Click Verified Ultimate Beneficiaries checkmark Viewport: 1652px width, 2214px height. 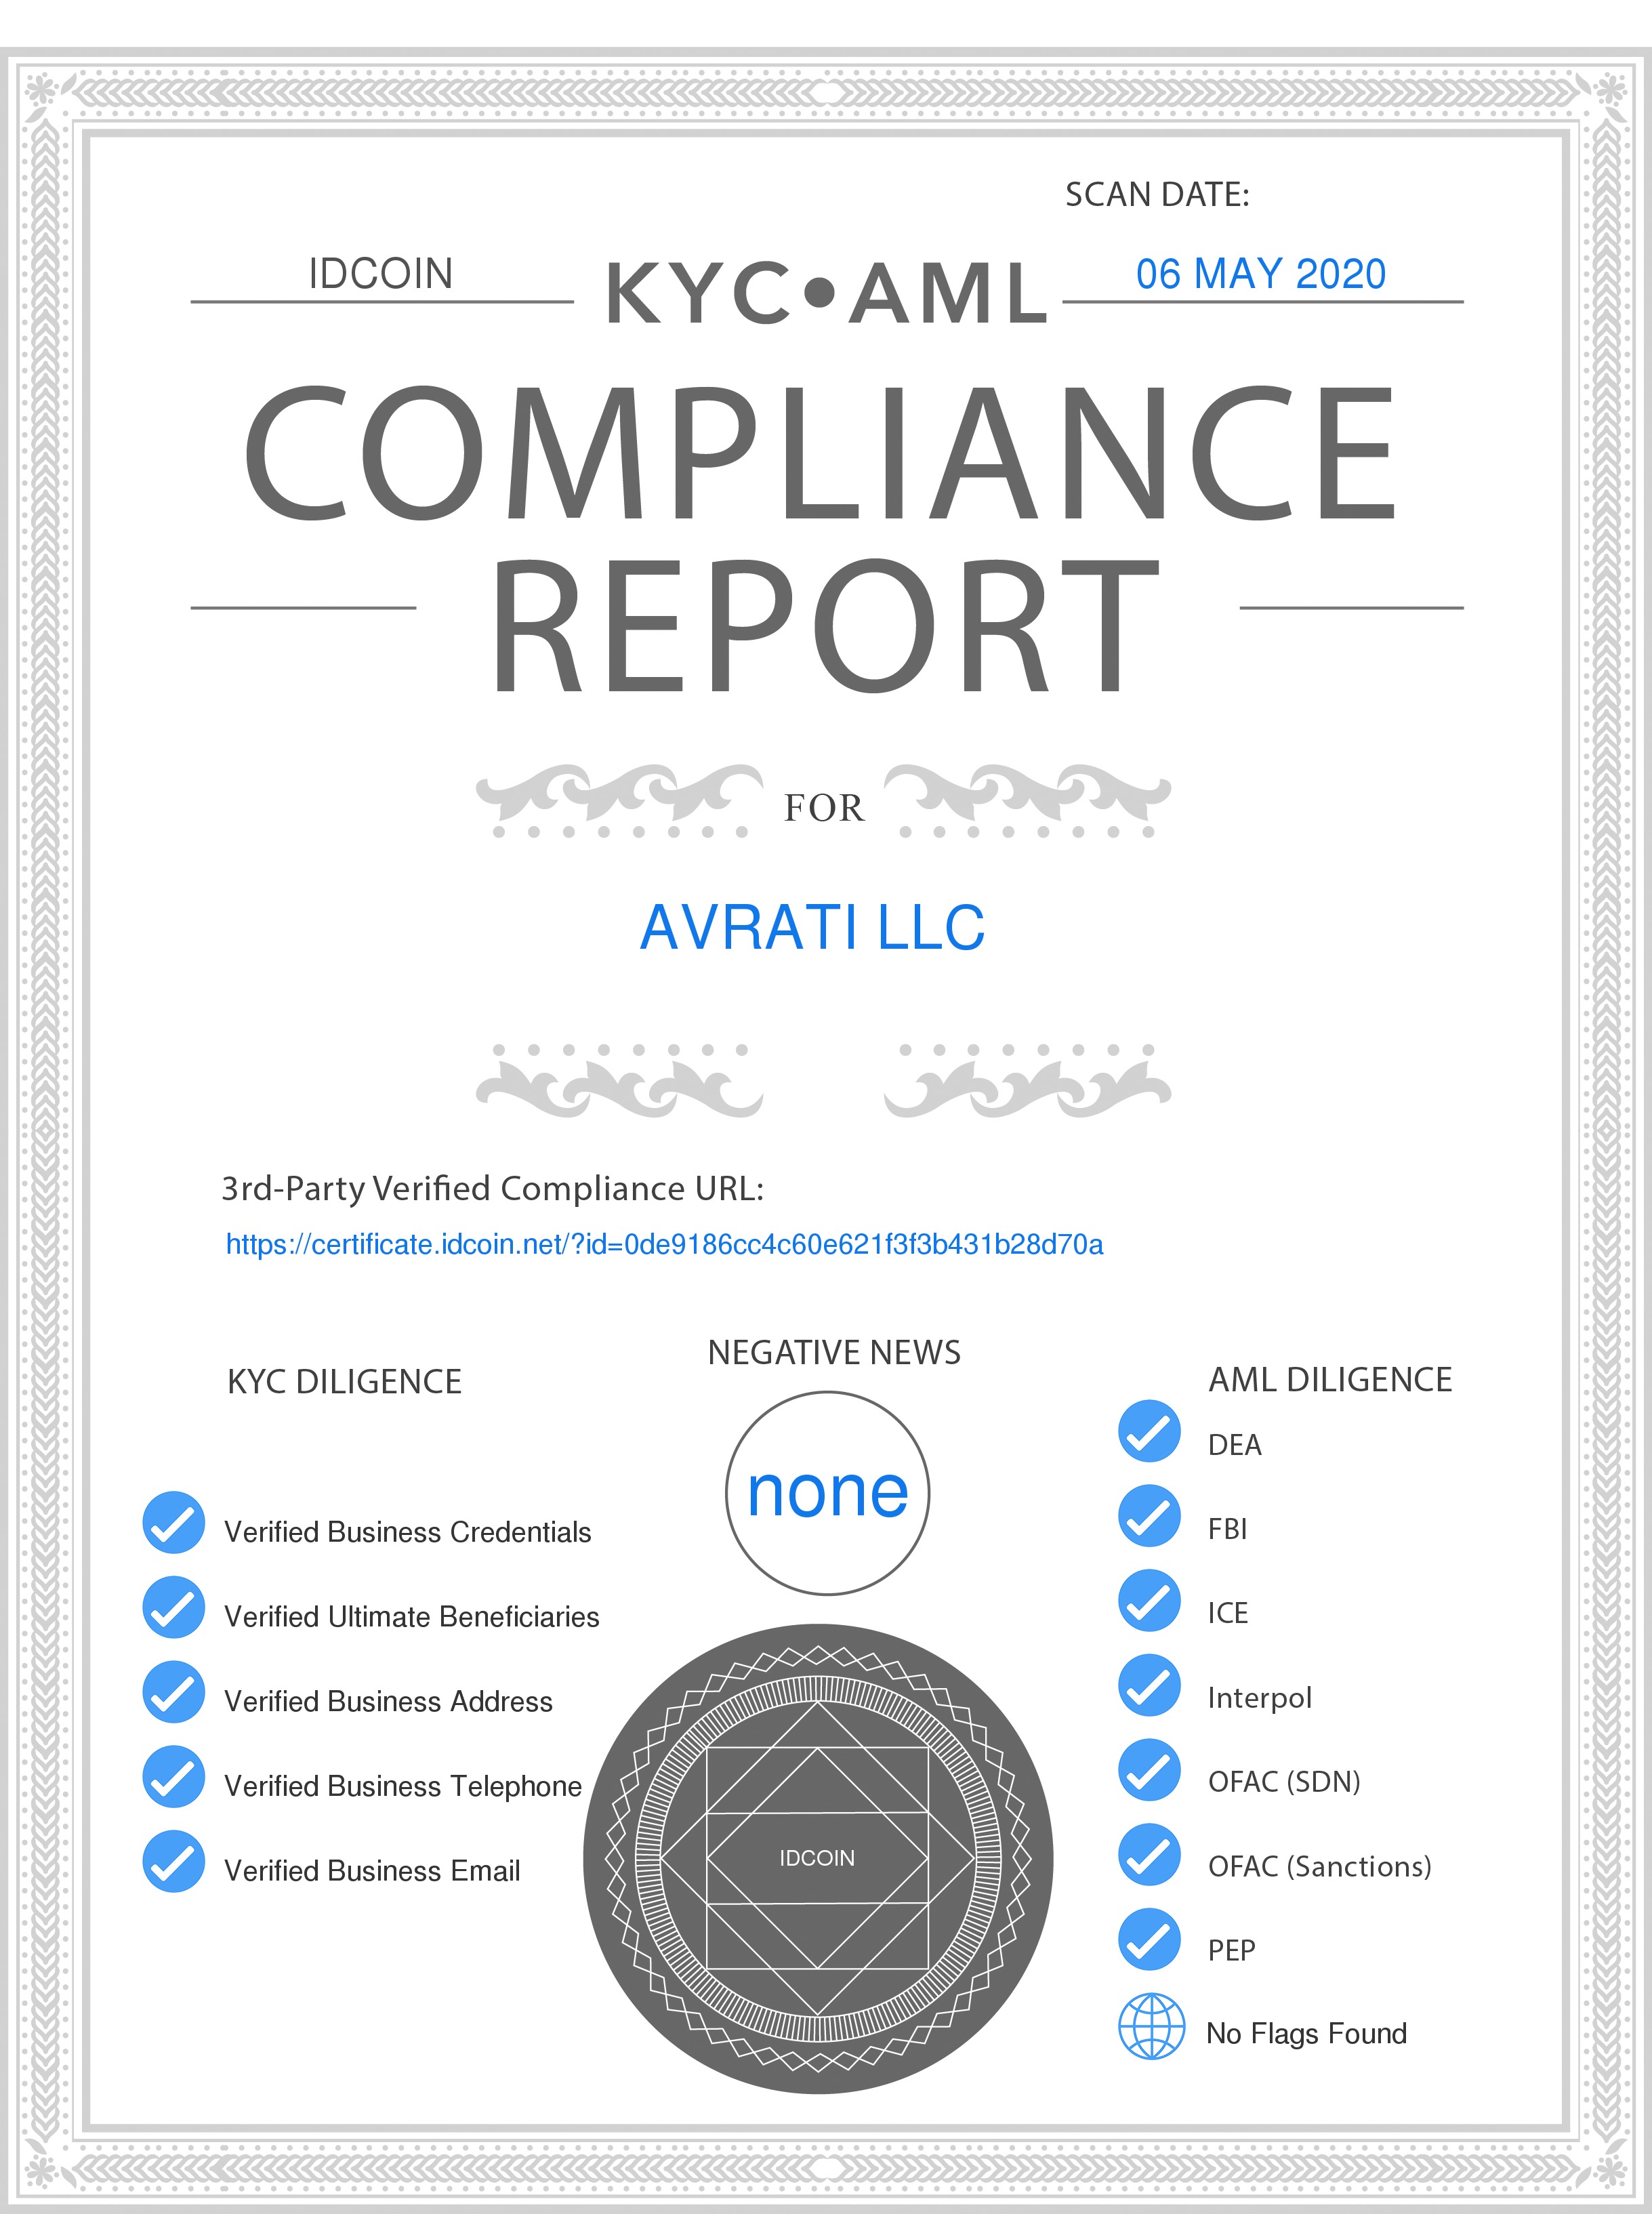coord(174,1607)
